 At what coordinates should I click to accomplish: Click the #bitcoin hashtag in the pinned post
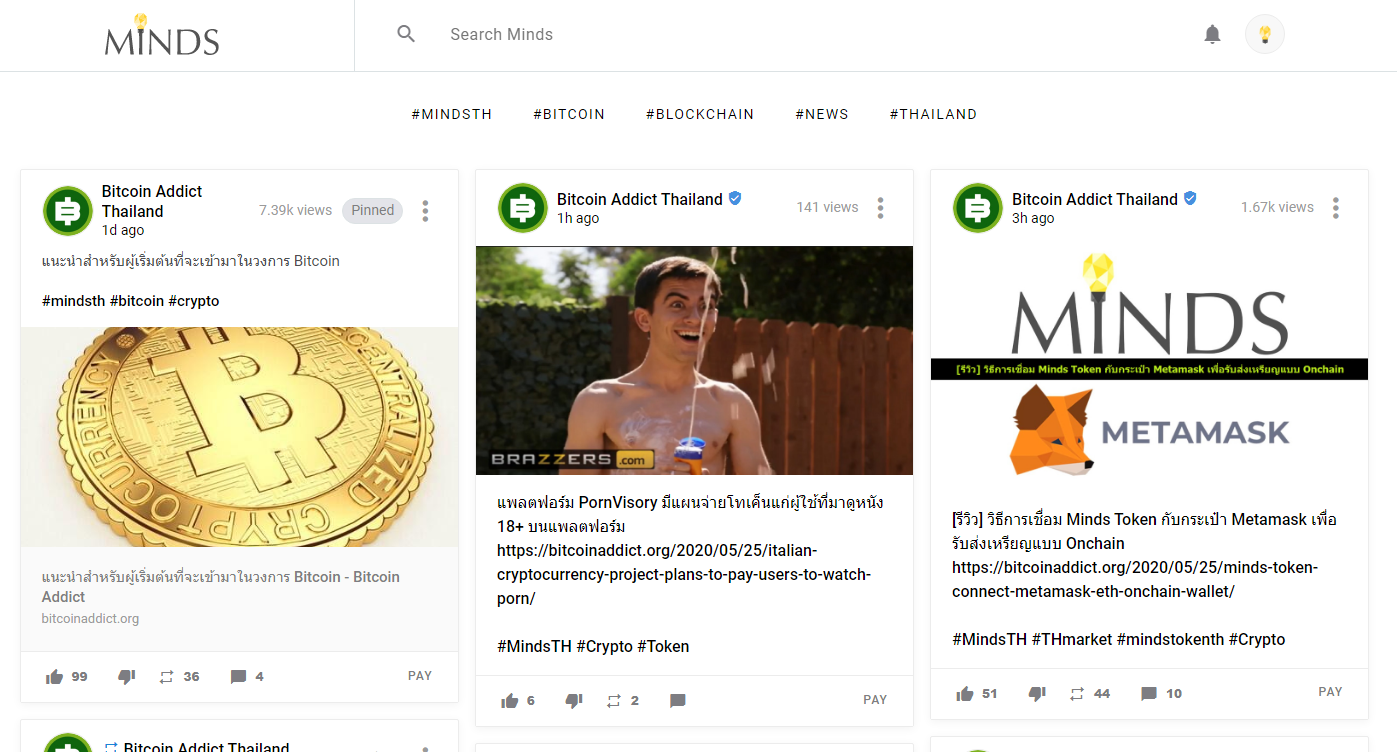[x=136, y=301]
